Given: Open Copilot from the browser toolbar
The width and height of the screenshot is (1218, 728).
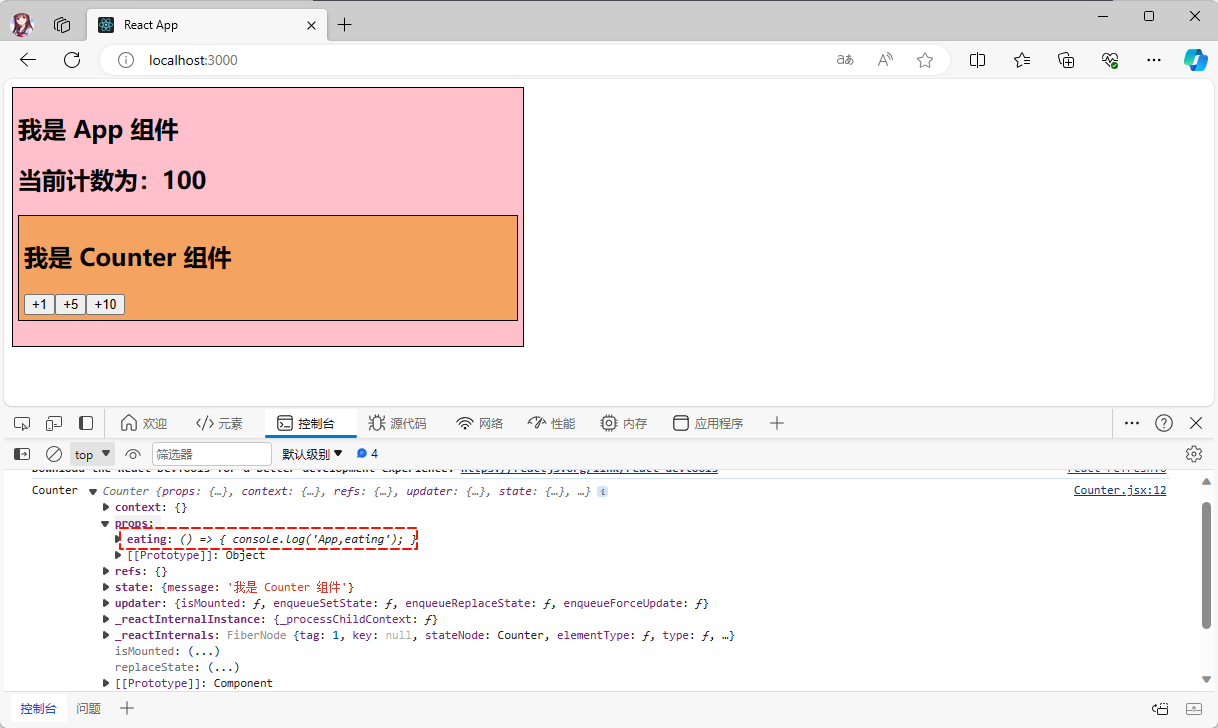Looking at the screenshot, I should [1196, 60].
